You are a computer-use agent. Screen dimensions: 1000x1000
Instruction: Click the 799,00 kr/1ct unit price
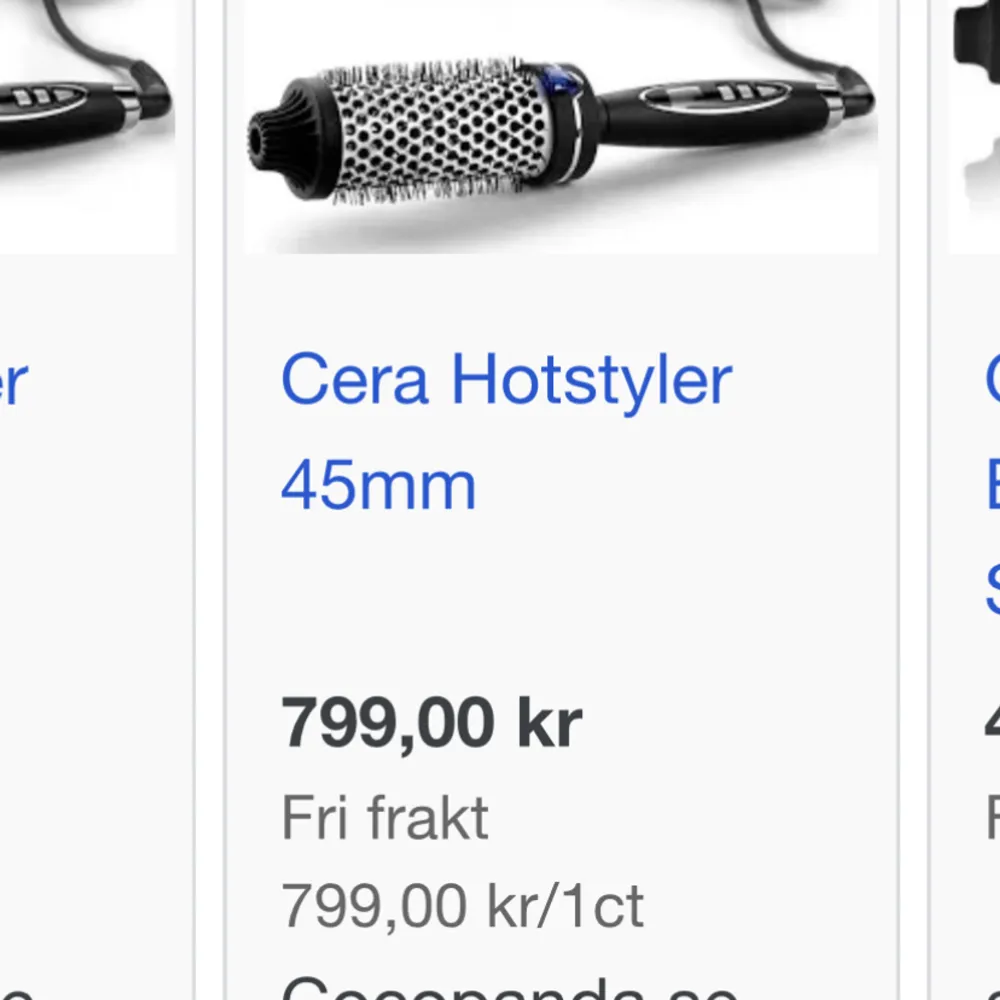(463, 903)
